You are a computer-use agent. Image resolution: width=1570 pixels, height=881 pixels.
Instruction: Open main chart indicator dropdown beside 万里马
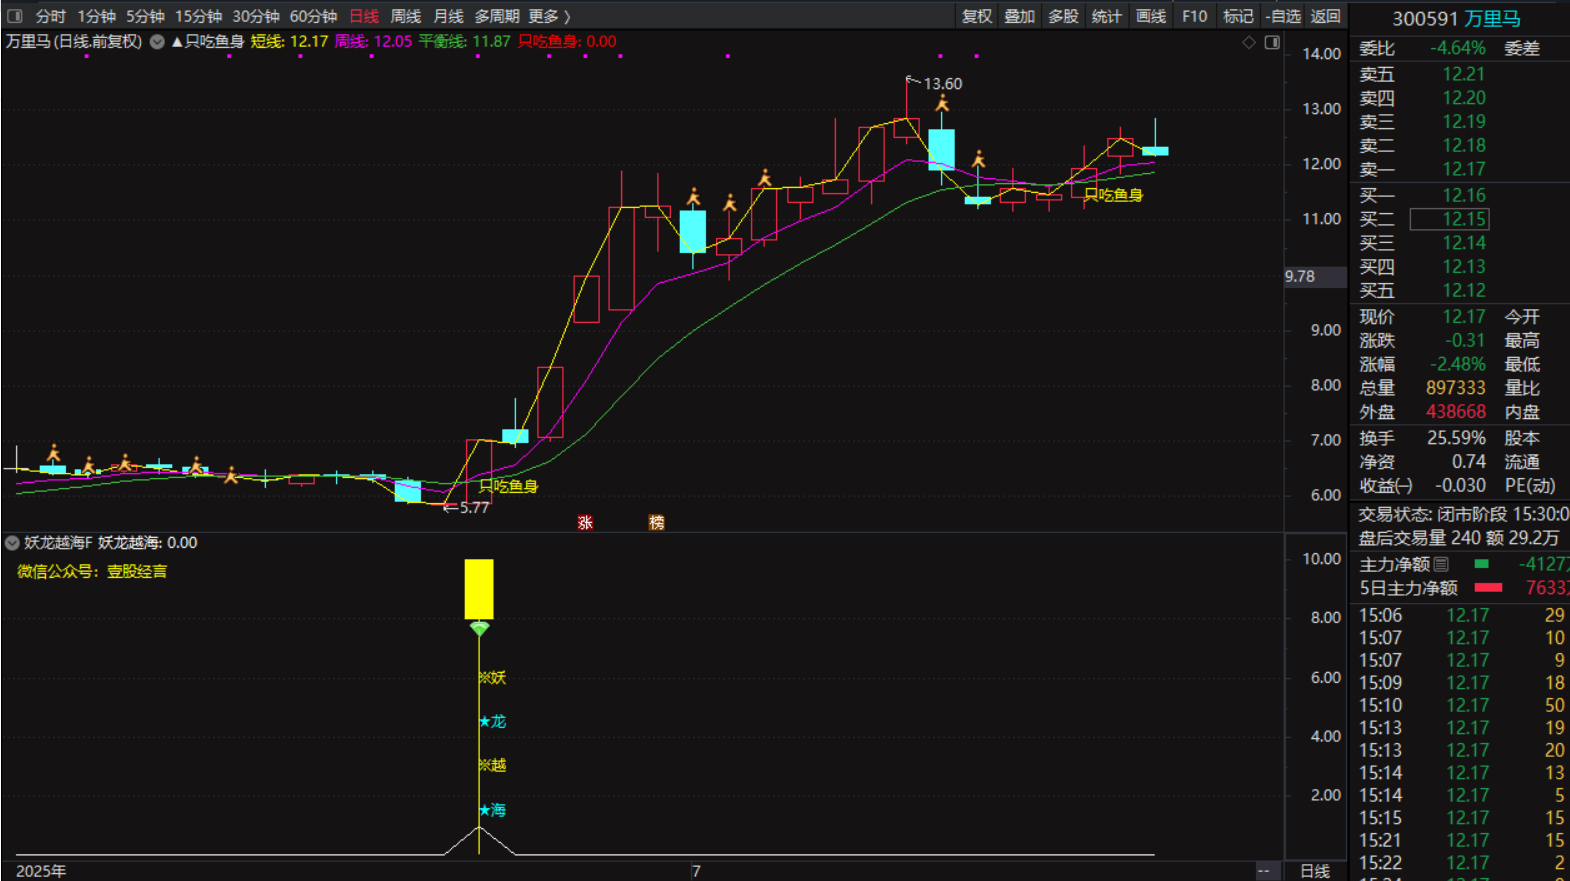coord(157,42)
